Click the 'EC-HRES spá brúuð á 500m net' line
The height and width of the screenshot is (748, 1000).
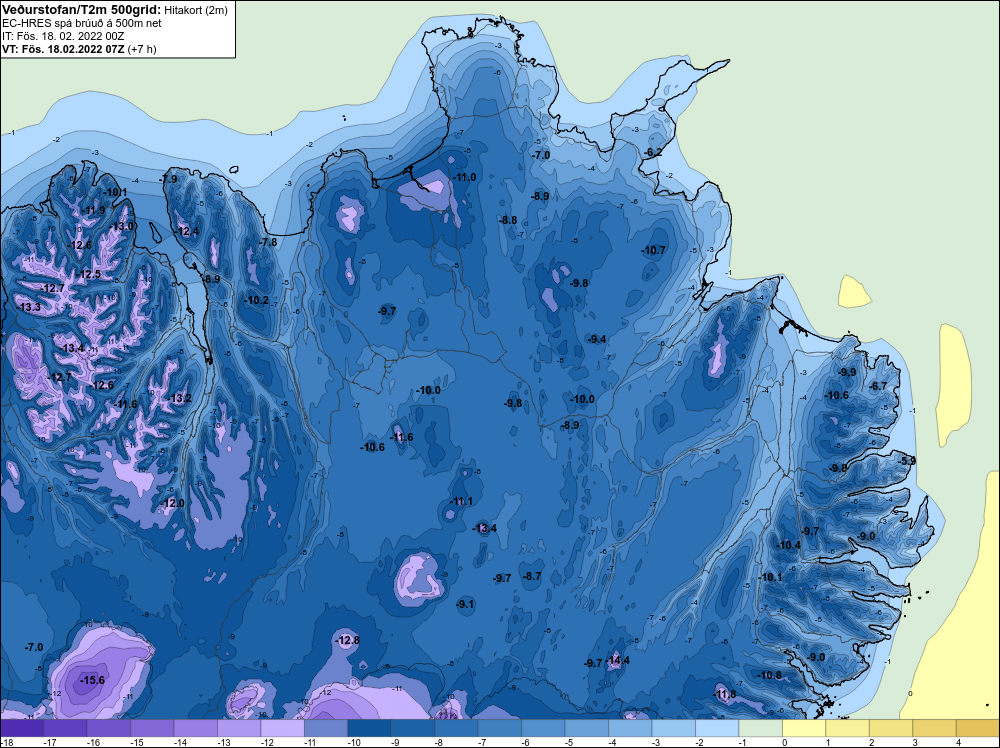click(x=82, y=23)
